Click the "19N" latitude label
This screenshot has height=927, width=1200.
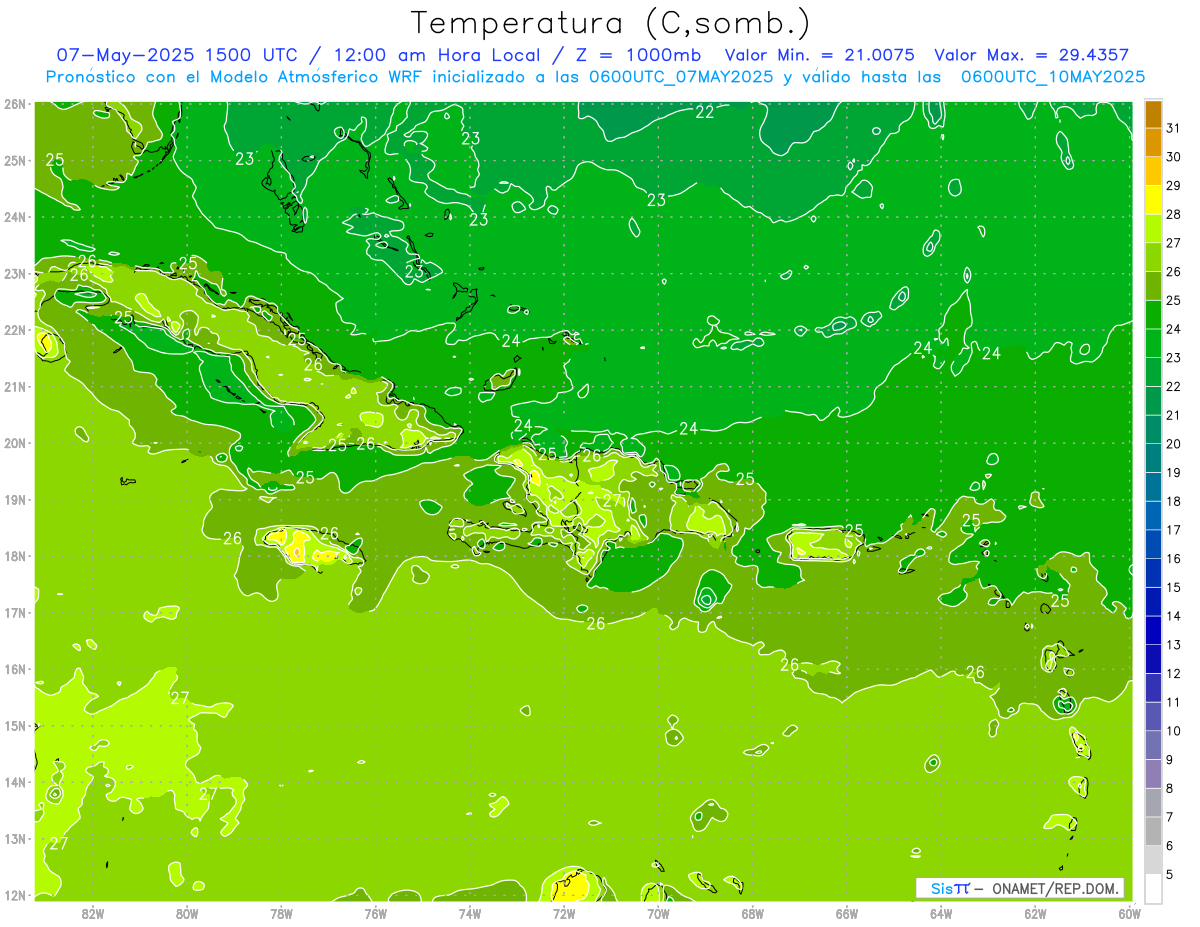(15, 499)
